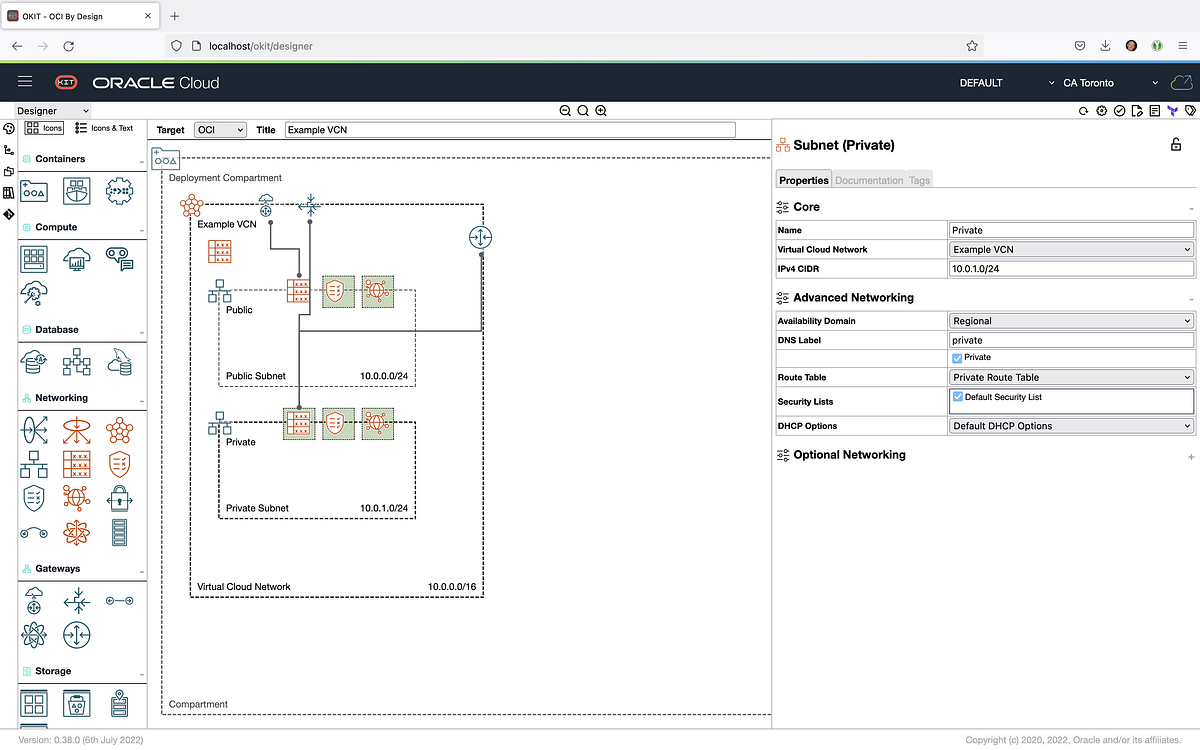
Task: Open the DHCP Options dropdown
Action: coord(1071,425)
